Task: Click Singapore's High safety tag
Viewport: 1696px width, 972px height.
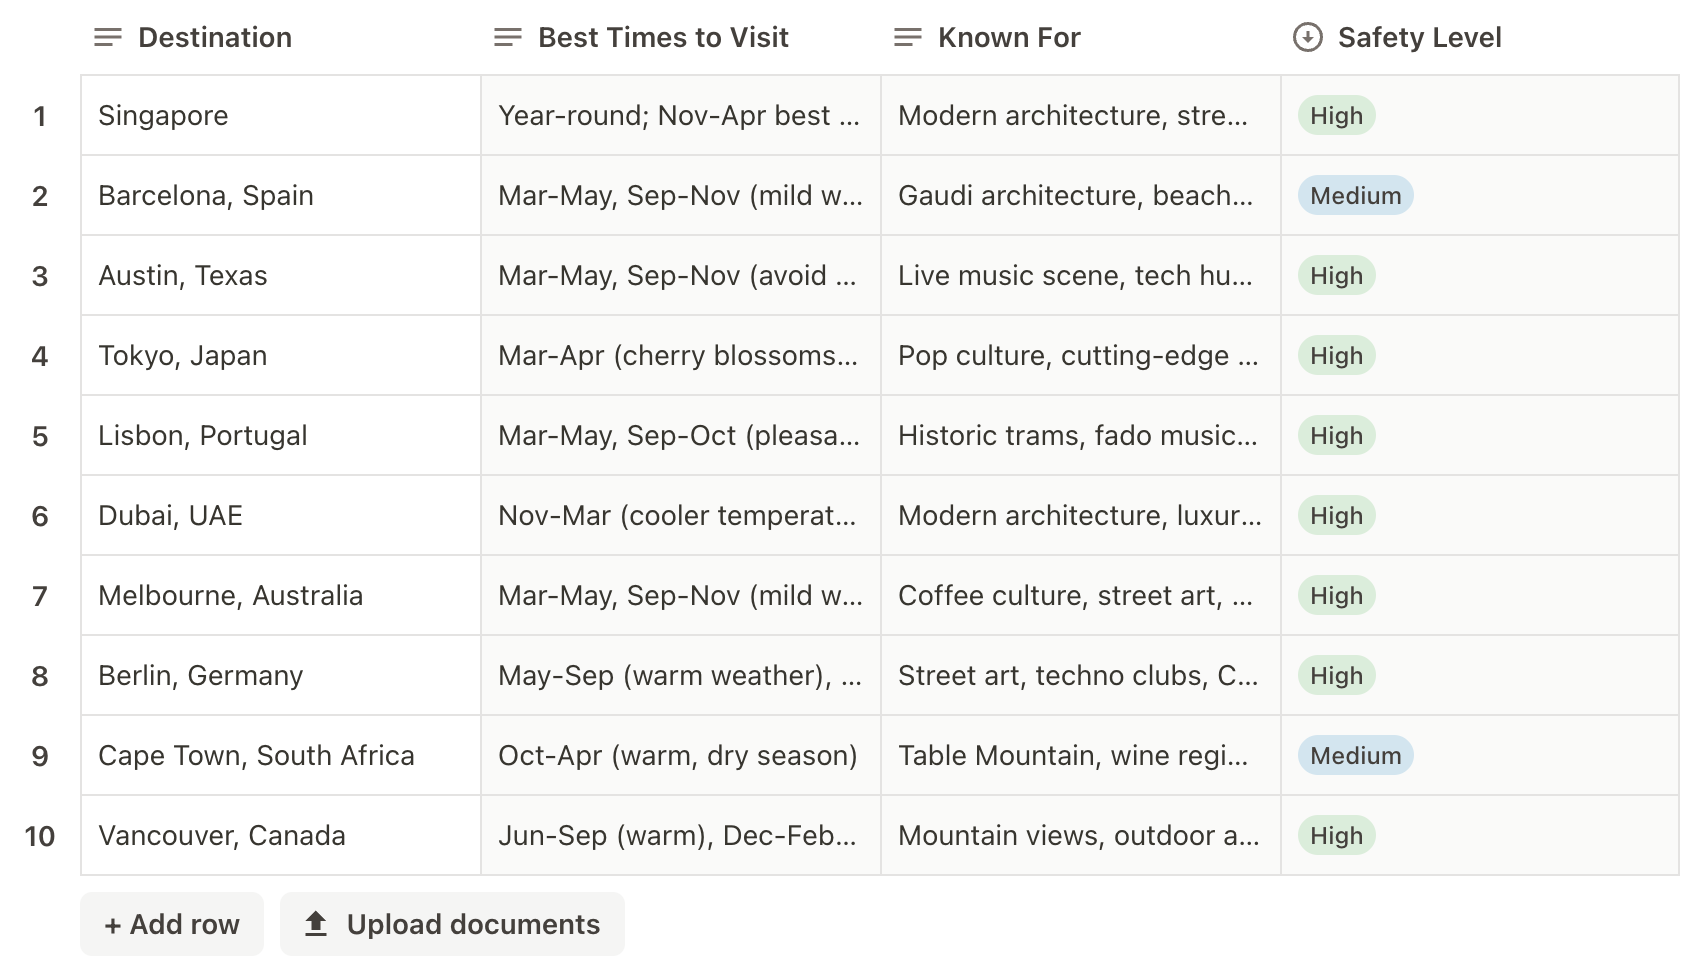Action: pos(1337,116)
